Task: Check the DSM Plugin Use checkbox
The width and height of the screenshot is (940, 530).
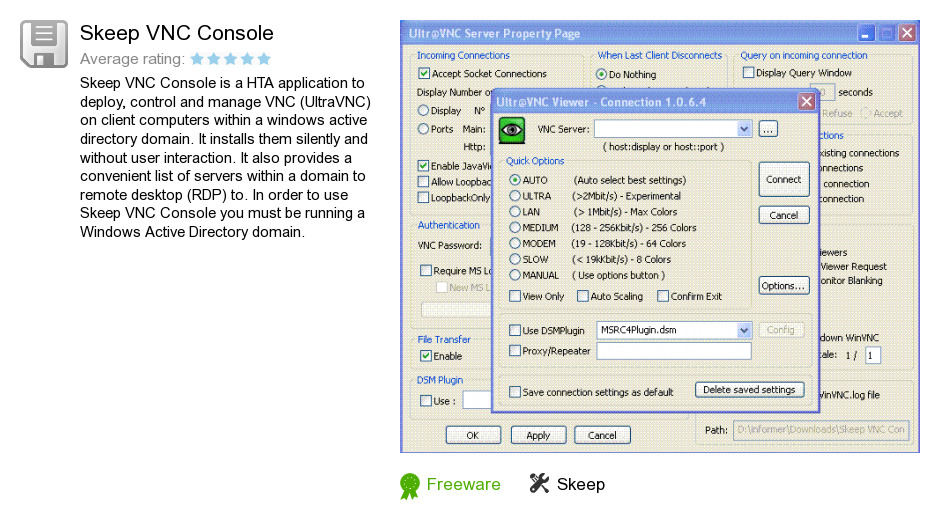Action: coord(426,400)
